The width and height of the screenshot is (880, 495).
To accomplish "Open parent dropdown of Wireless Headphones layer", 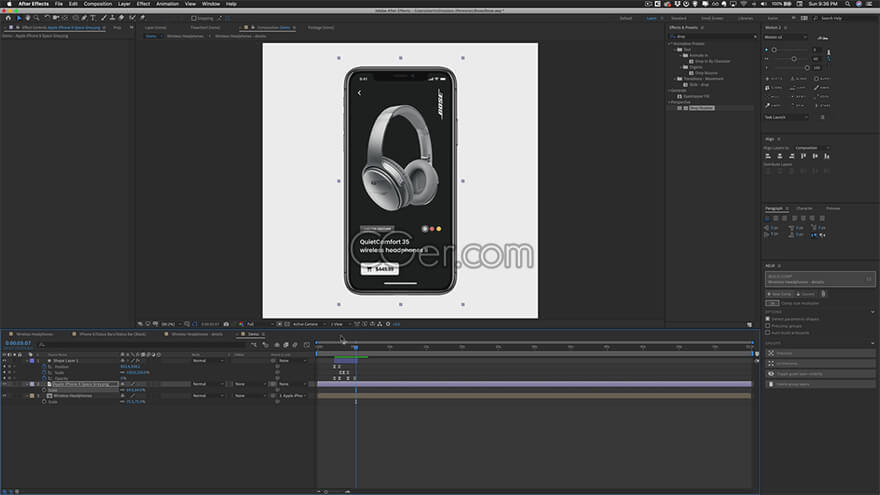I will [x=292, y=396].
